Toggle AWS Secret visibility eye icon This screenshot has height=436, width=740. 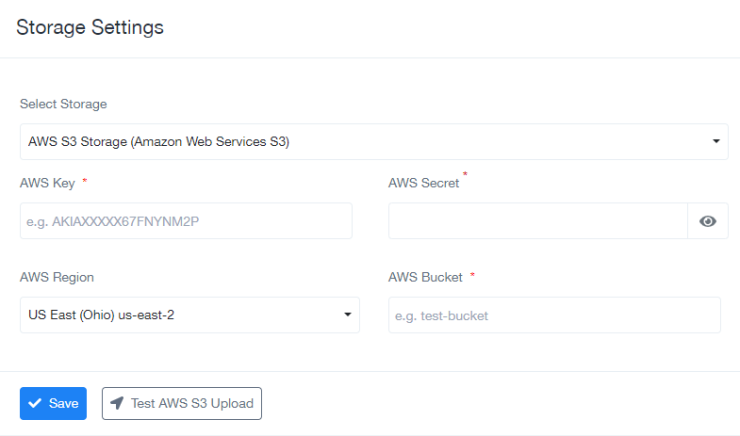click(708, 221)
